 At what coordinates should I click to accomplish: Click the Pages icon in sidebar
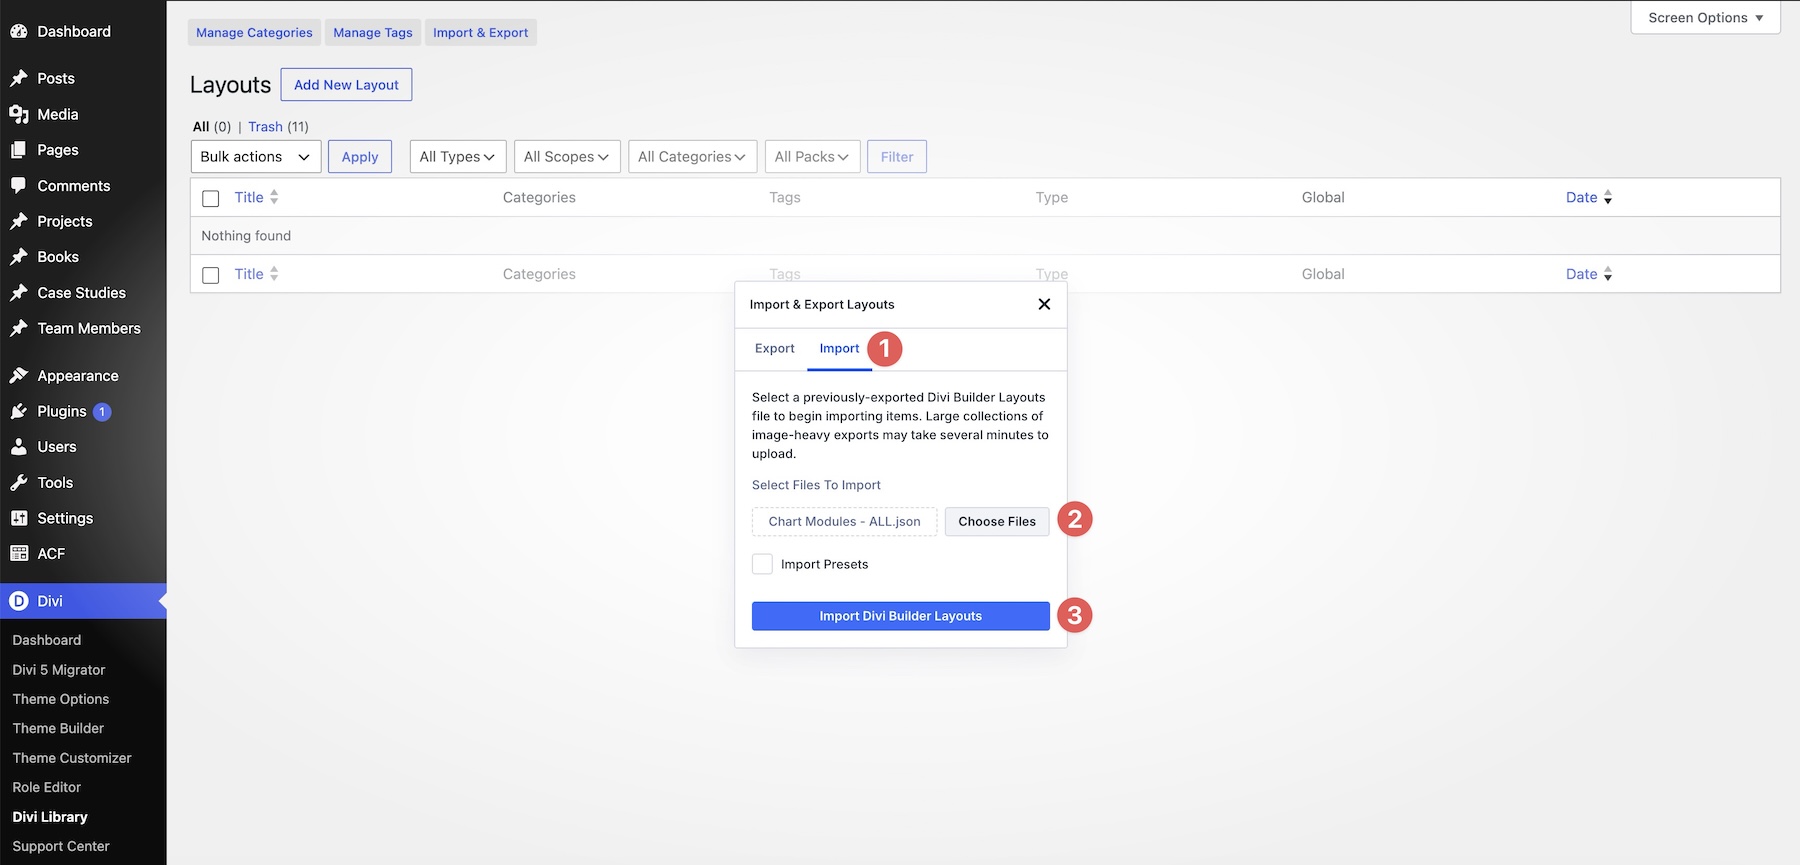pyautogui.click(x=19, y=150)
